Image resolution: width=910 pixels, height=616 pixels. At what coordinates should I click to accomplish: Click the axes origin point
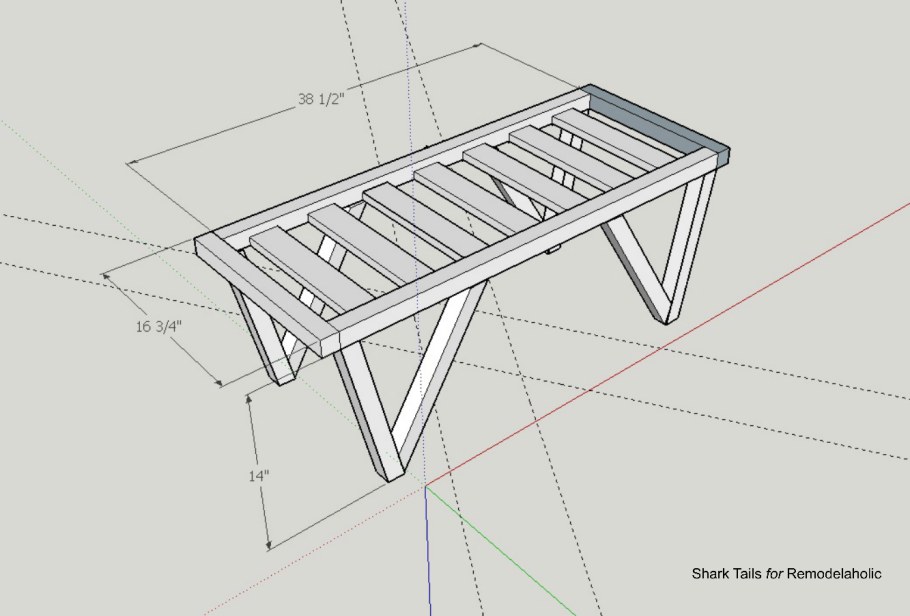point(426,487)
